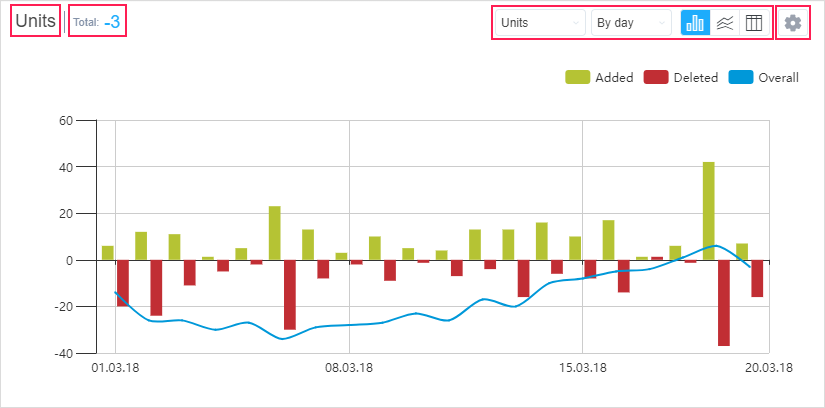The image size is (825, 408).
Task: Select the longest red Deleted bar
Action: coord(723,303)
